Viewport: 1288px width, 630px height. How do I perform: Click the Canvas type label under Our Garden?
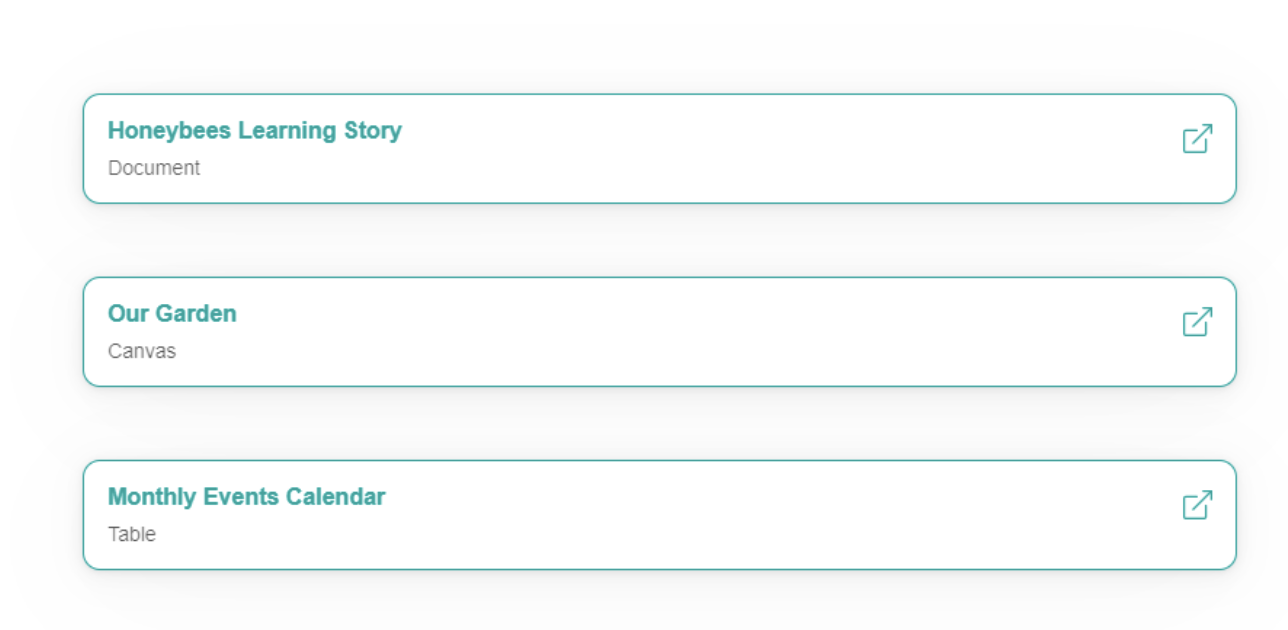142,351
